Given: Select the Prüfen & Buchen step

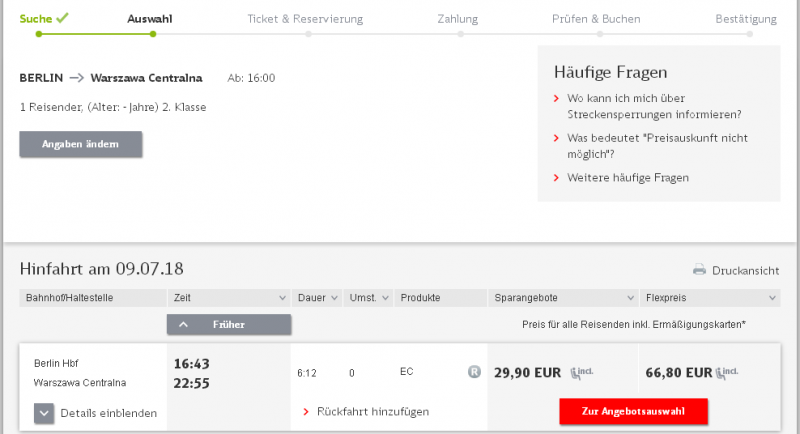Looking at the screenshot, I should pos(596,19).
